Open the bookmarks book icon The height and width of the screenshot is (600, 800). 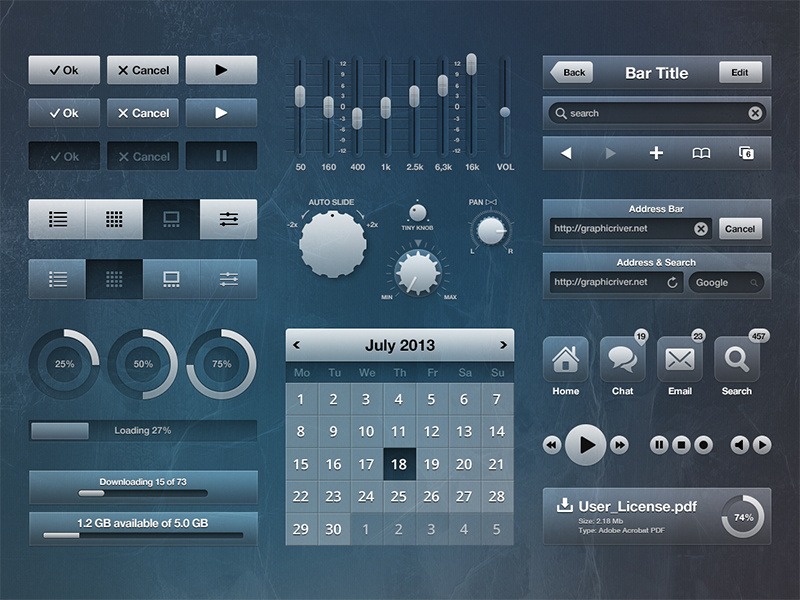pyautogui.click(x=701, y=153)
